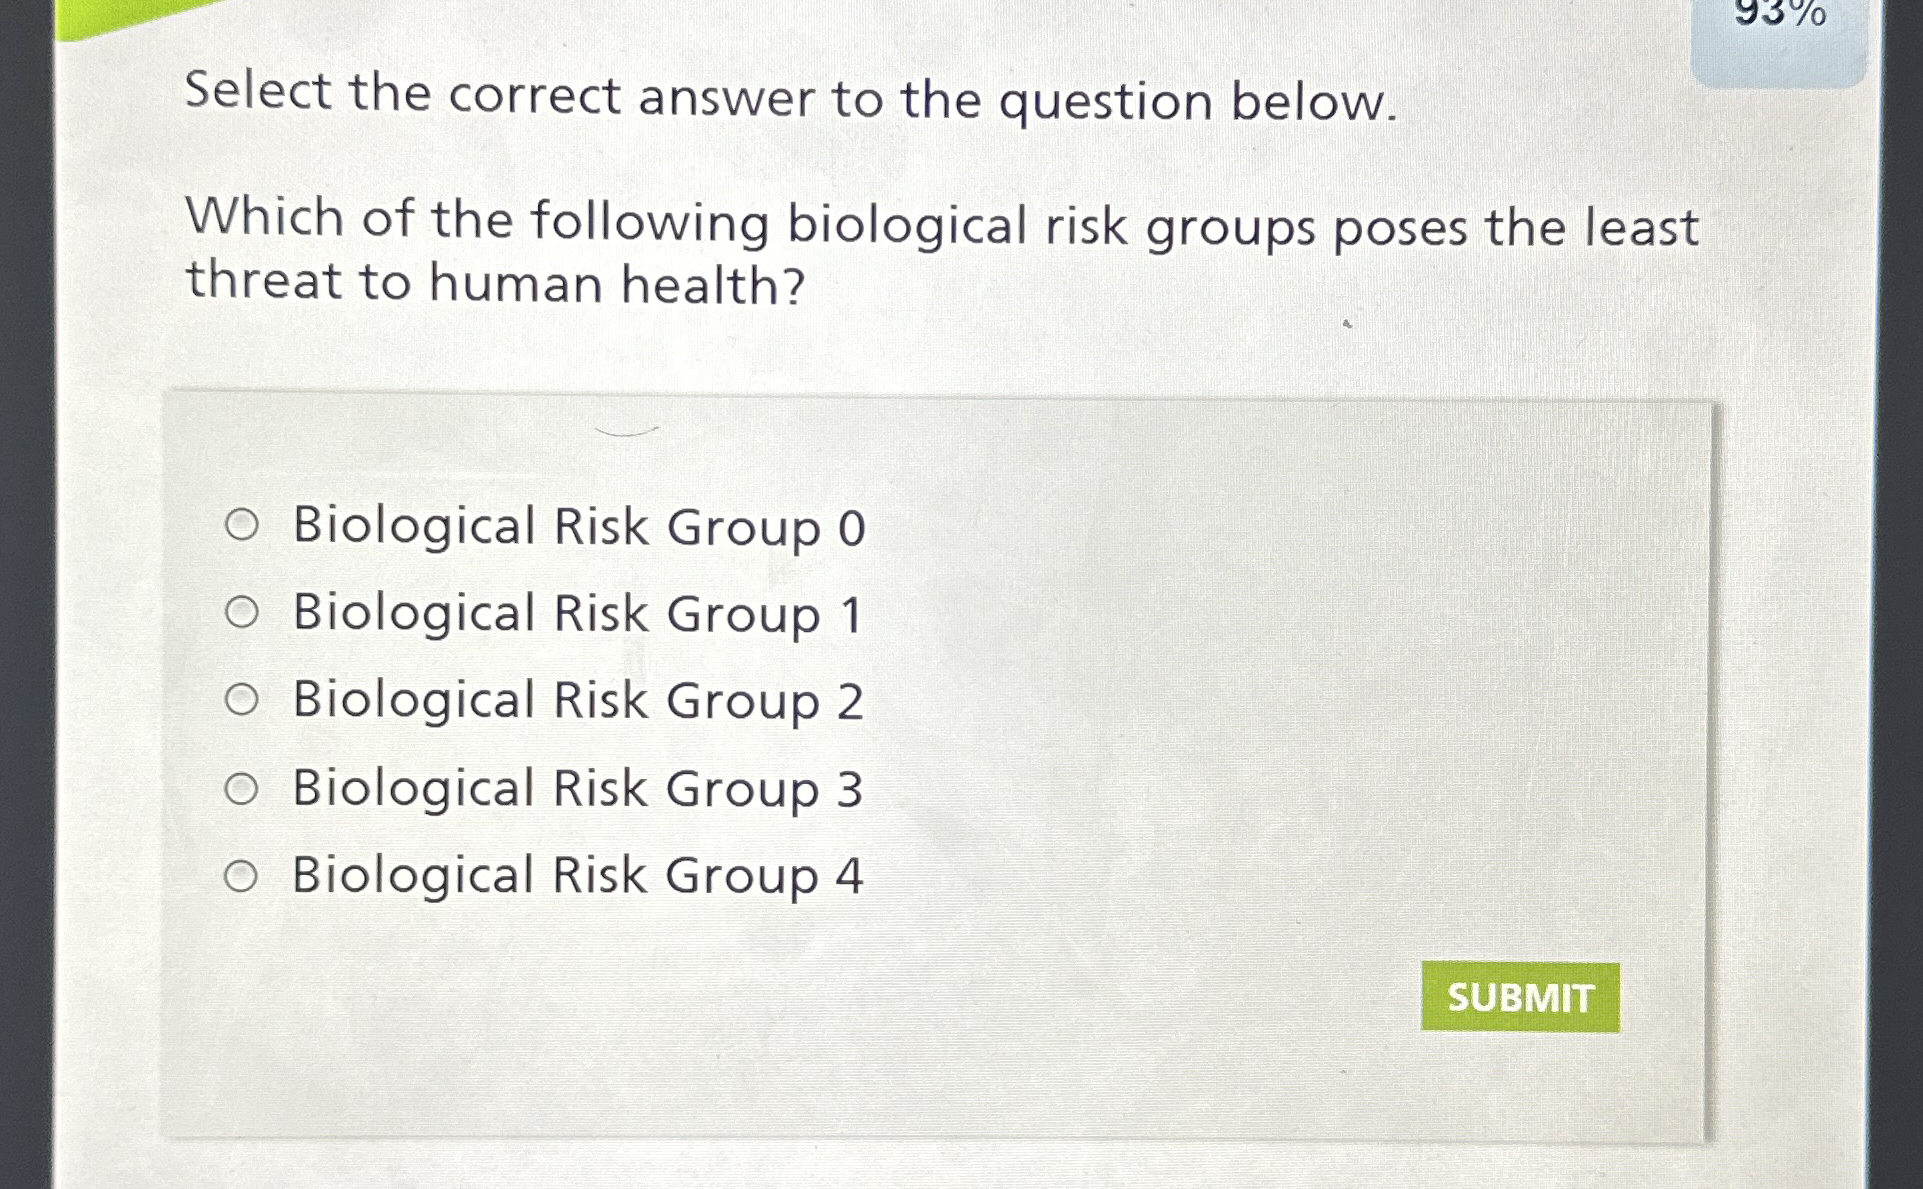Click the answer option labeled Group 2
Screen dimensions: 1923x1189
(575, 701)
